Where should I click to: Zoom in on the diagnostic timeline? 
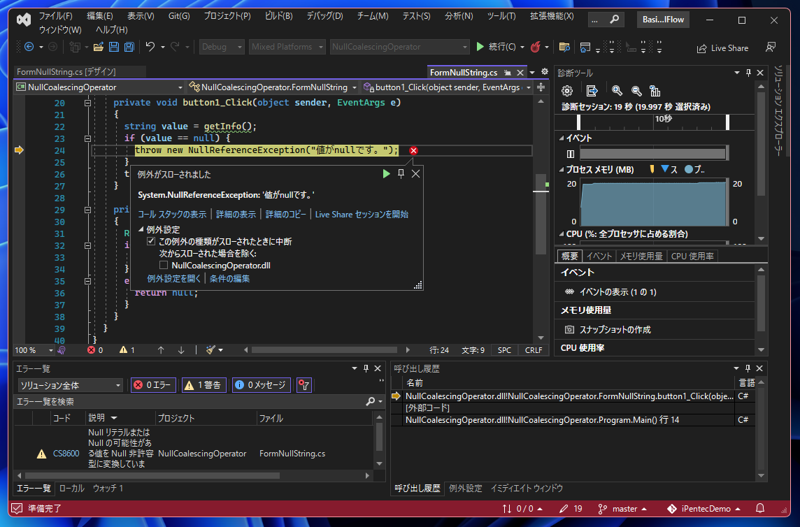pyautogui.click(x=617, y=91)
